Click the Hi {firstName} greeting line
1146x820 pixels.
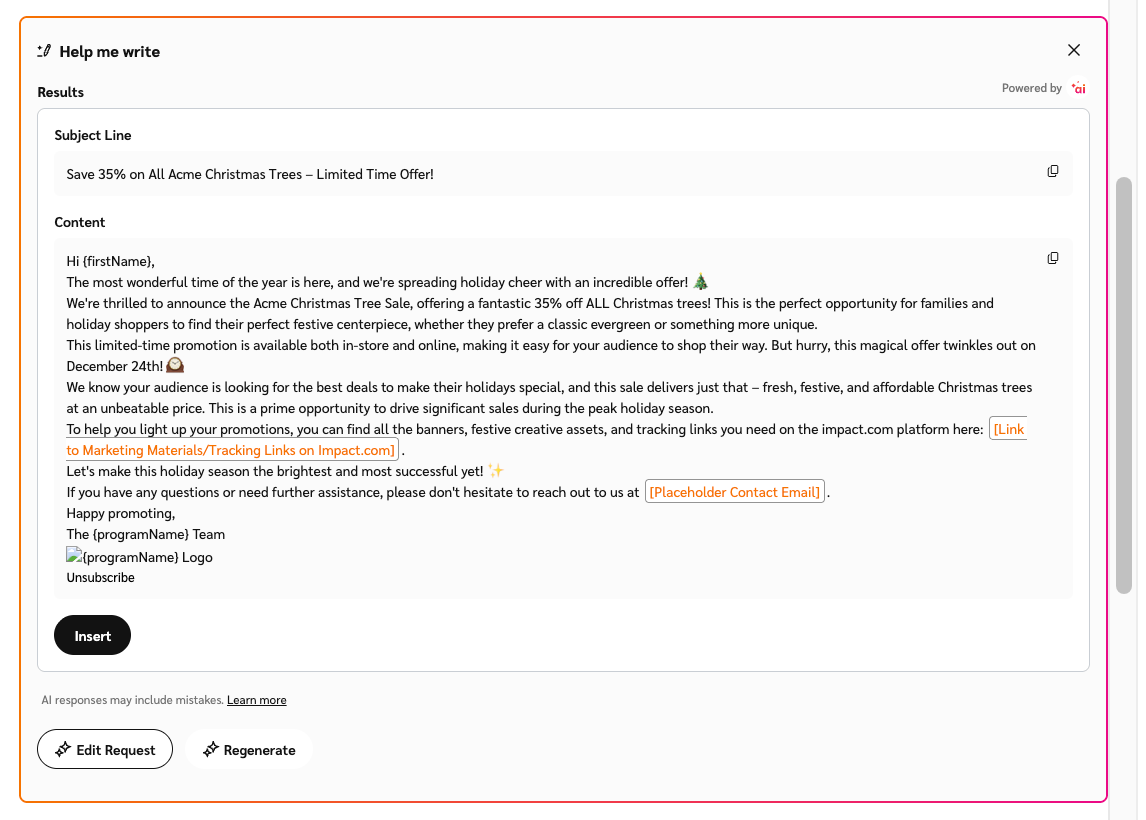click(111, 261)
